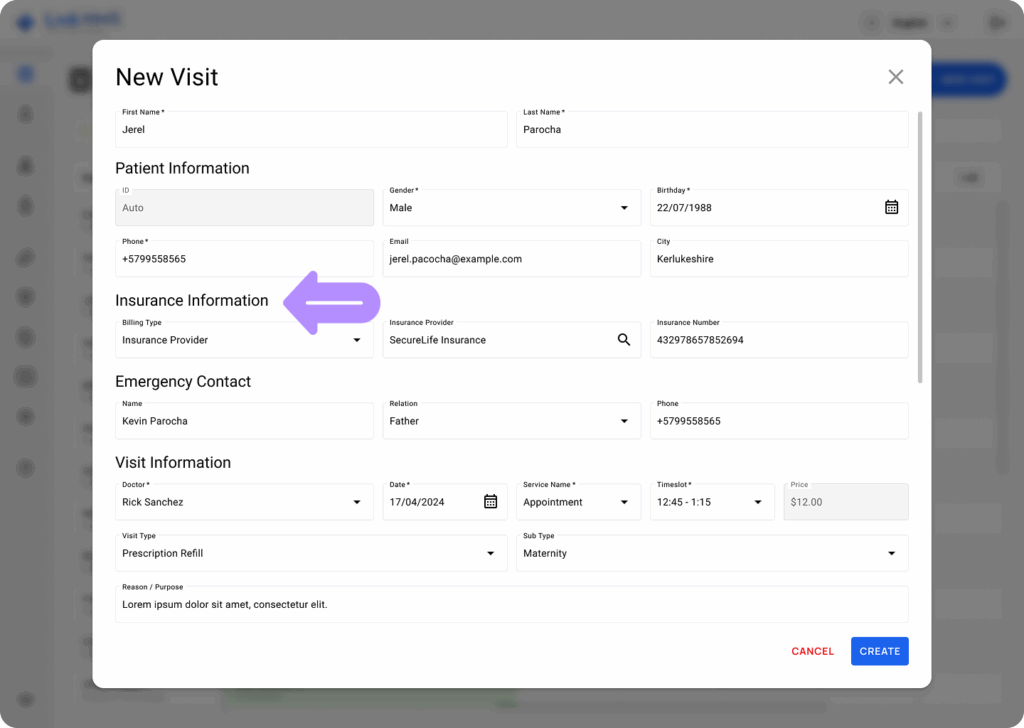The height and width of the screenshot is (728, 1024).
Task: Open the visit Date calendar picker
Action: tap(490, 501)
